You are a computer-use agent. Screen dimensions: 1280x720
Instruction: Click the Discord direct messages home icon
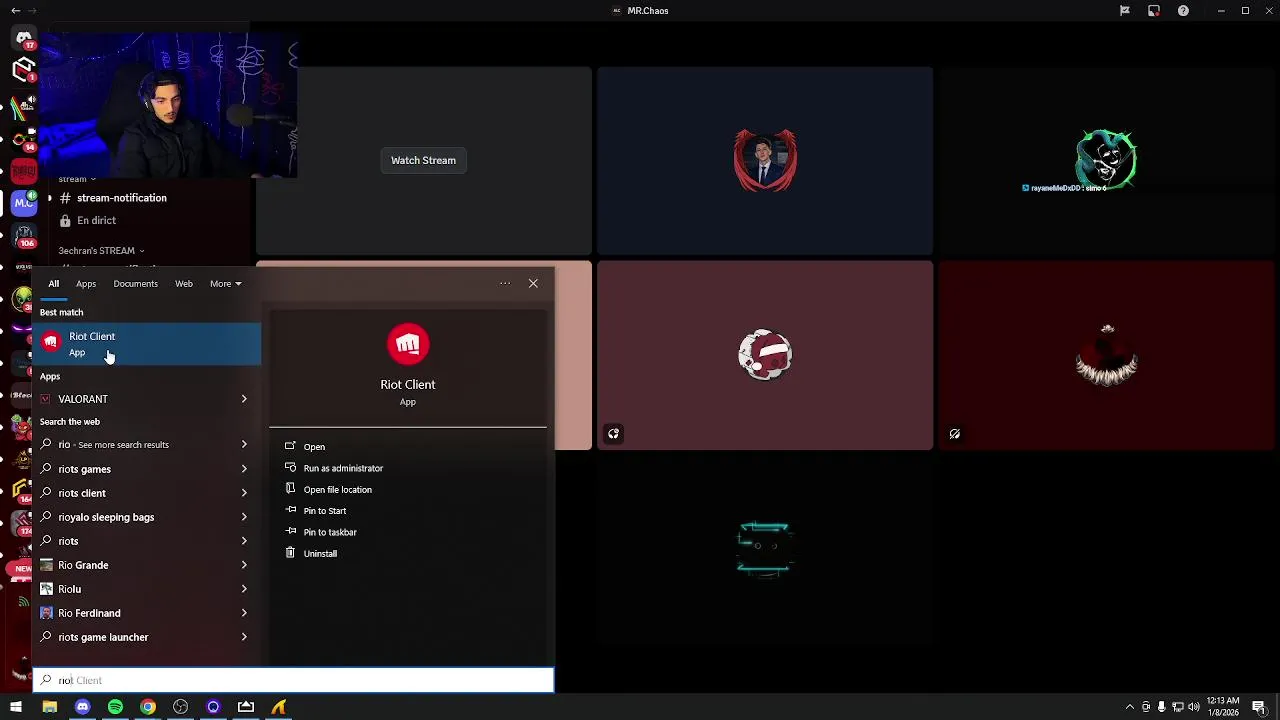pyautogui.click(x=24, y=39)
